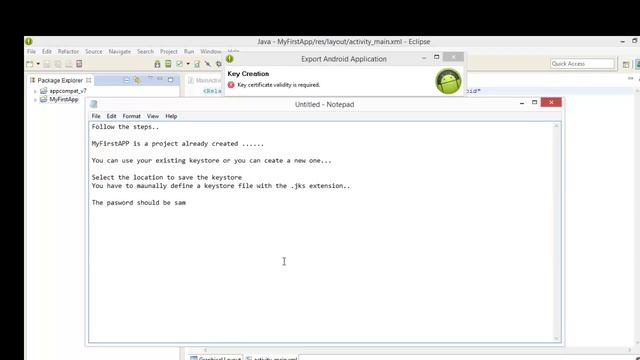This screenshot has height=360, width=640.
Task: Click the line about .jks extension
Action: click(221, 186)
